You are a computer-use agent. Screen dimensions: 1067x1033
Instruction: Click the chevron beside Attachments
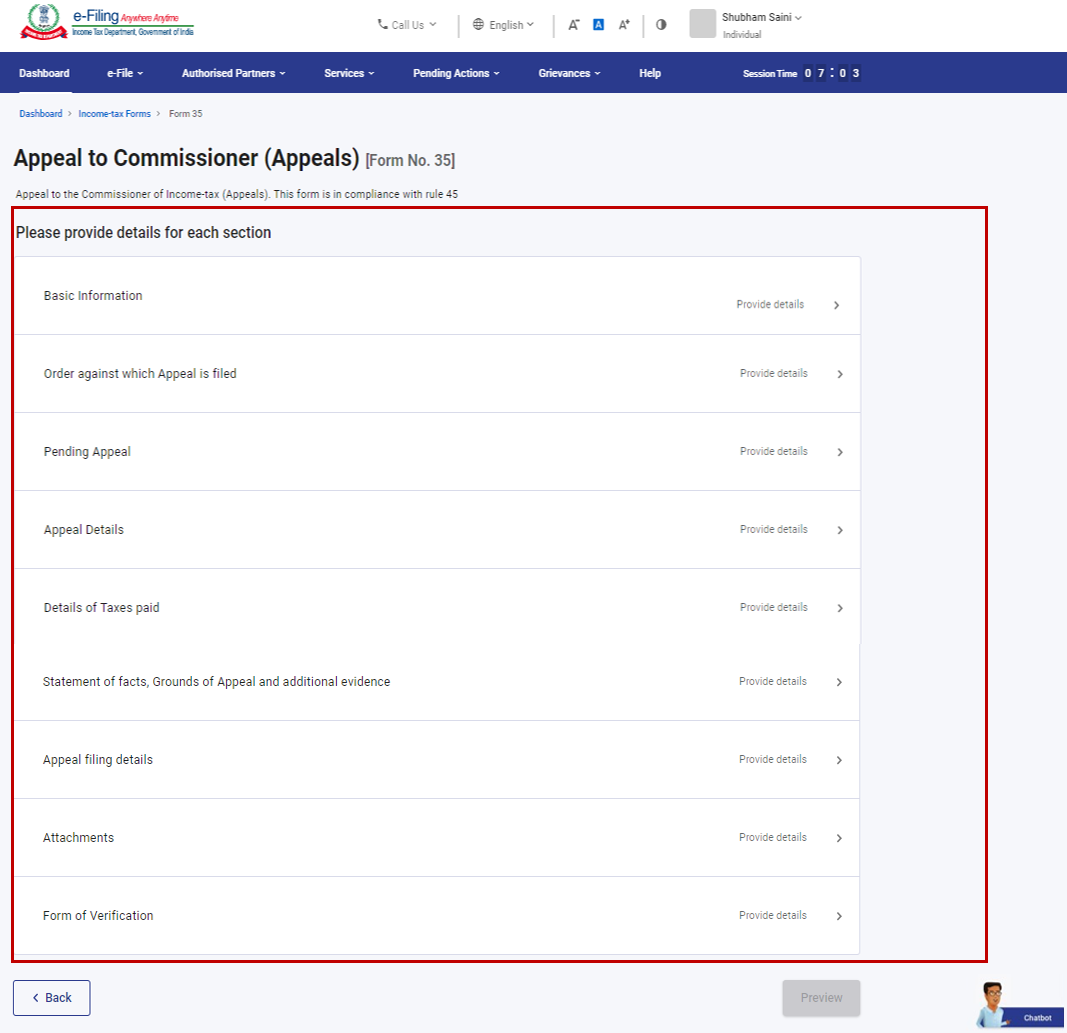click(840, 838)
